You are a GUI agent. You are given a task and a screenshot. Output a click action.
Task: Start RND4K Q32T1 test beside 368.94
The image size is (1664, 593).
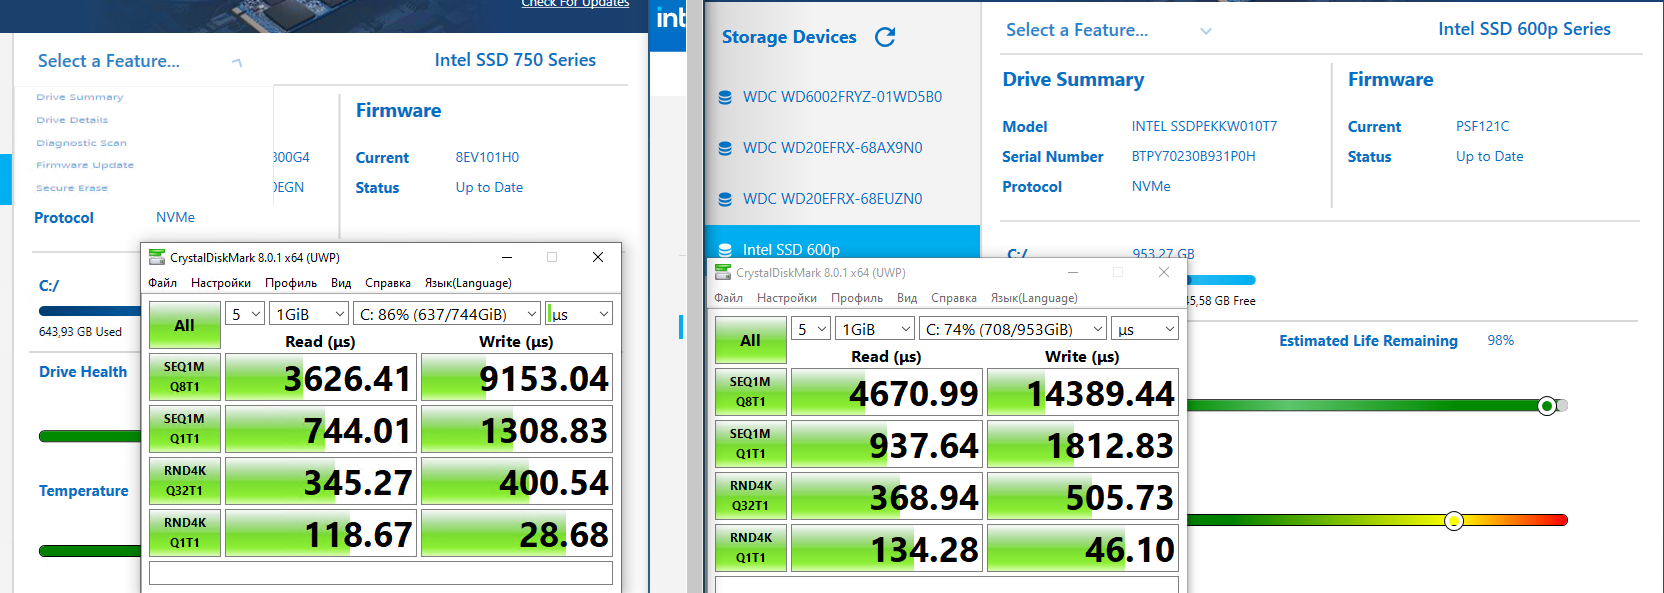coord(751,496)
